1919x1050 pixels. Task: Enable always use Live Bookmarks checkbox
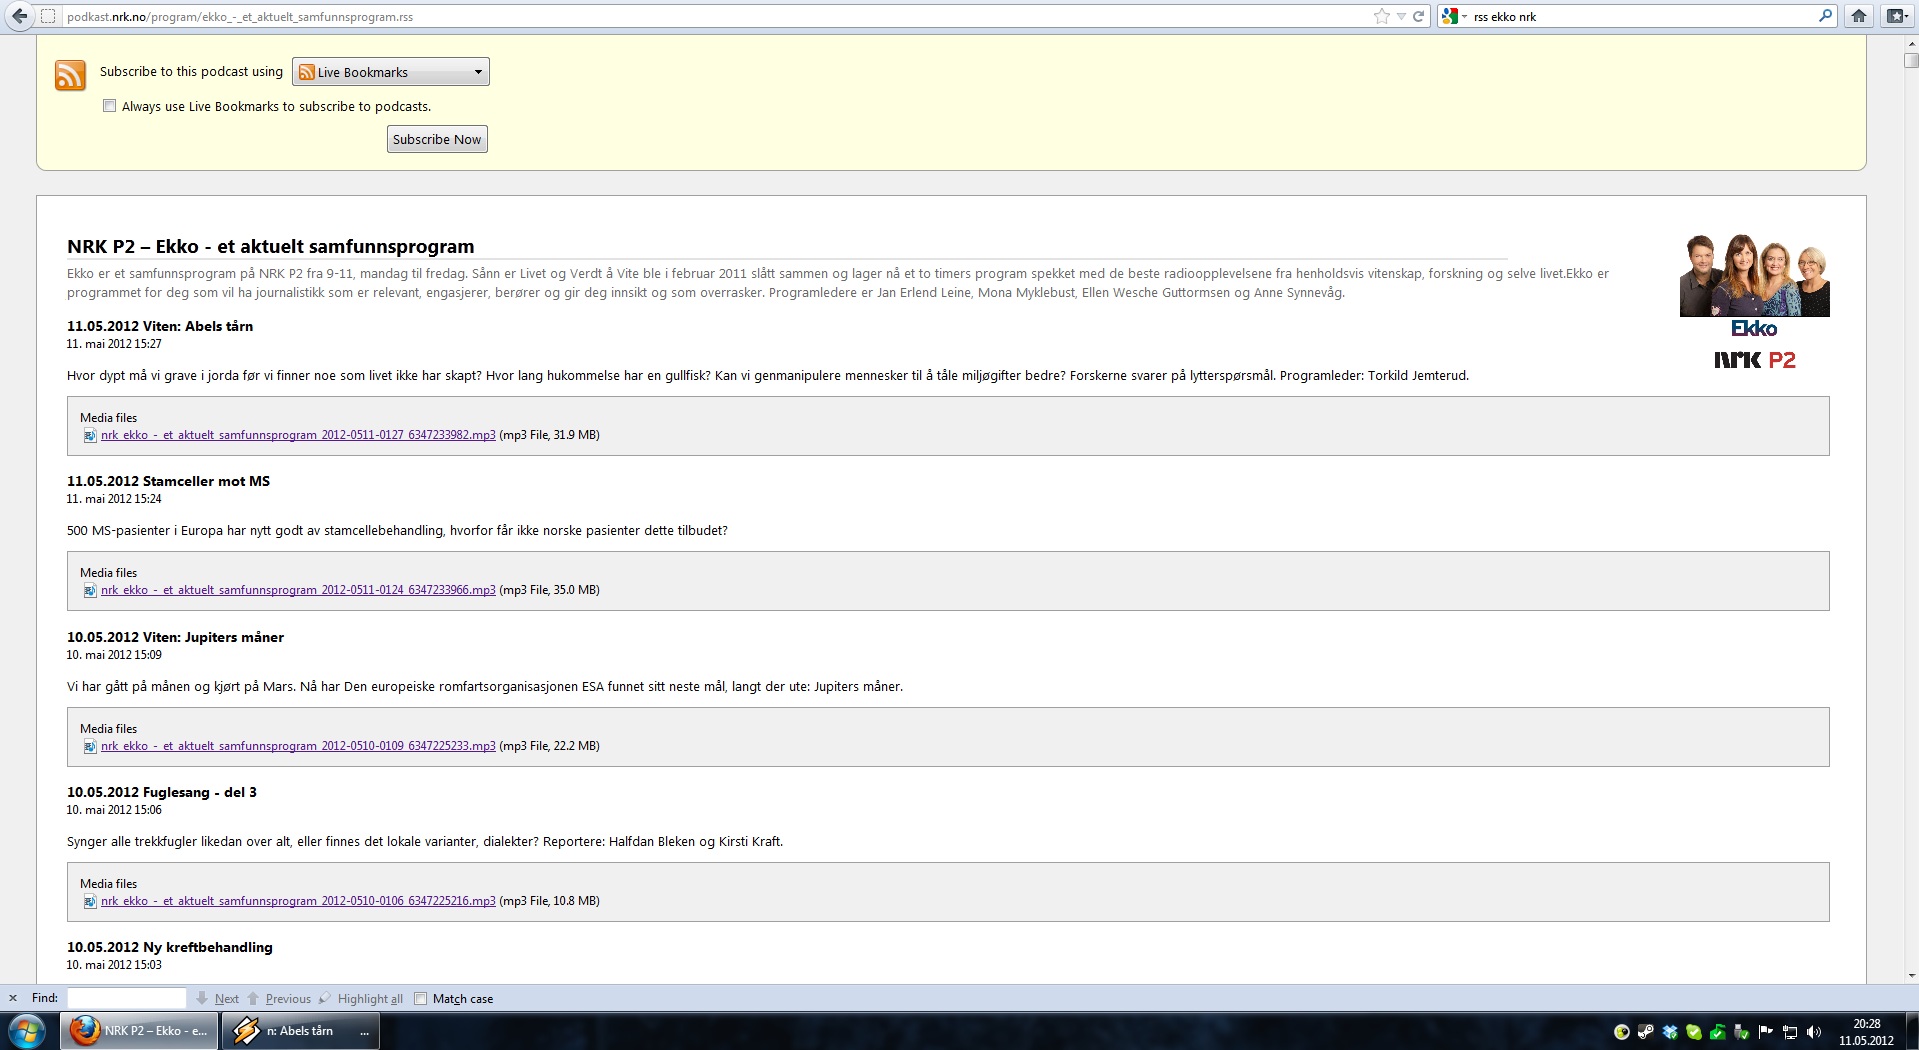(110, 106)
